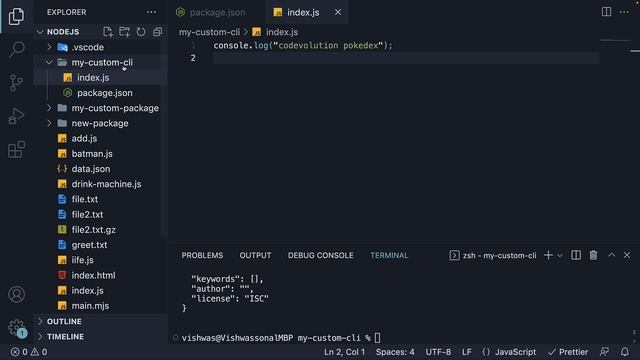The height and width of the screenshot is (360, 640).
Task: Open the Extensions view icon
Action: 16,149
